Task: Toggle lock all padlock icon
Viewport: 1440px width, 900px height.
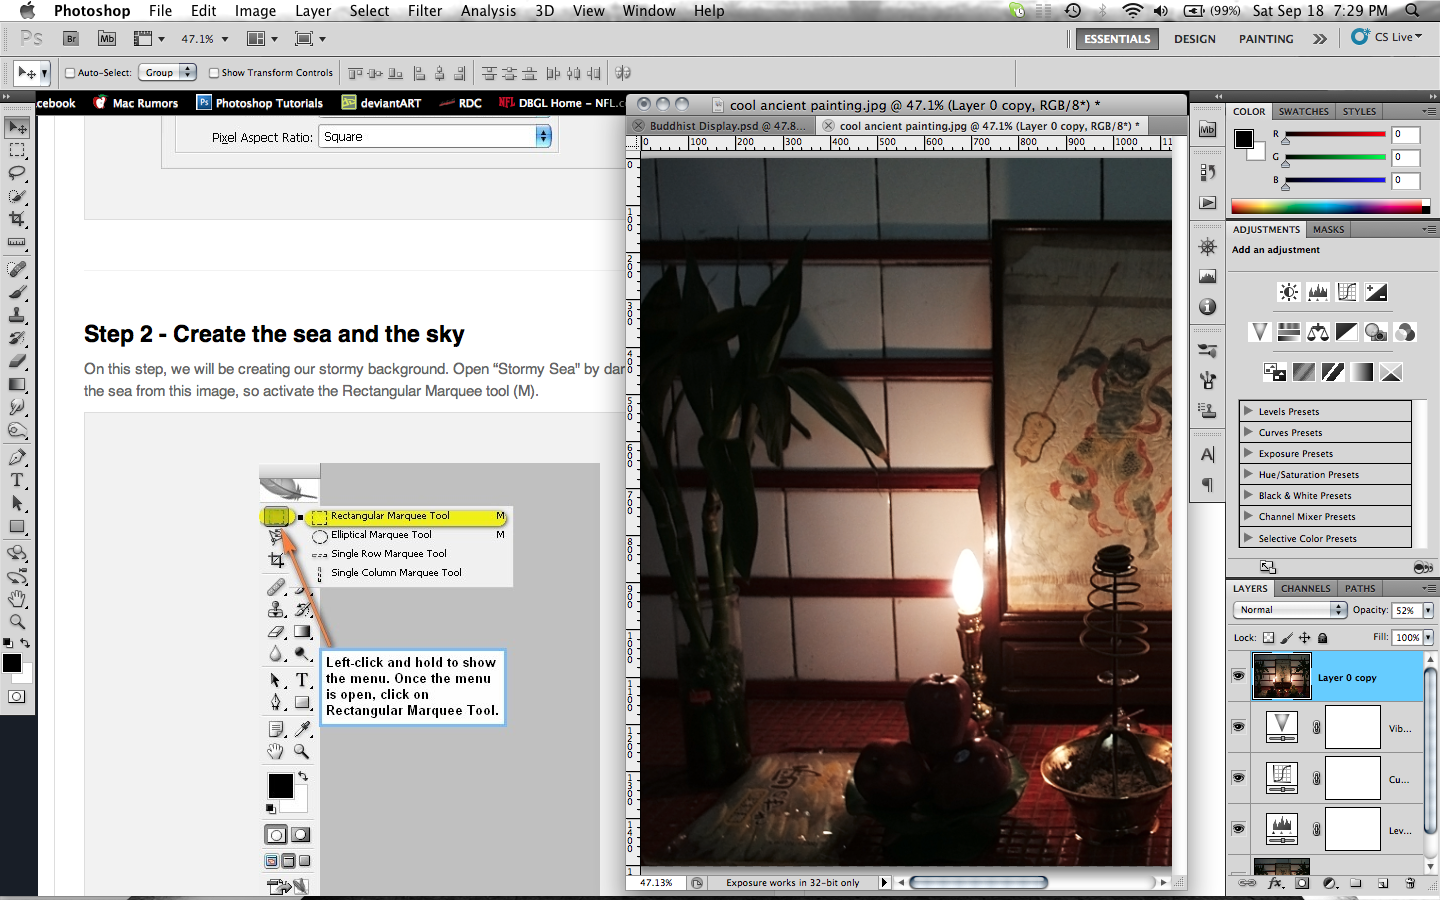Action: (x=1323, y=637)
